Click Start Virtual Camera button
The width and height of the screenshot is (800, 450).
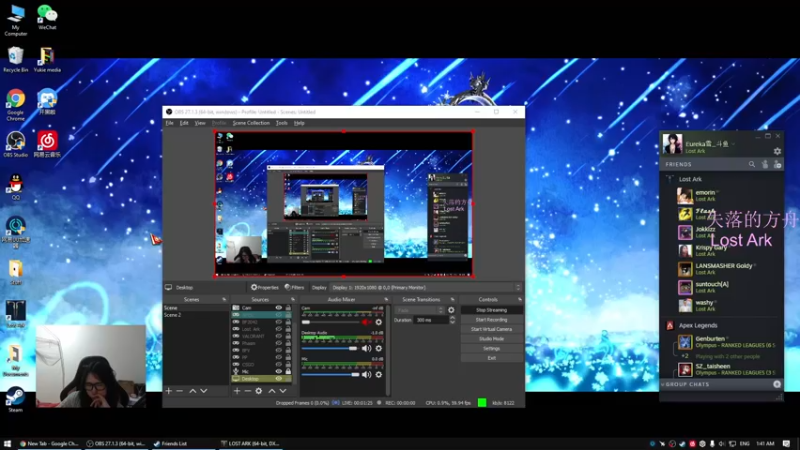click(x=491, y=329)
